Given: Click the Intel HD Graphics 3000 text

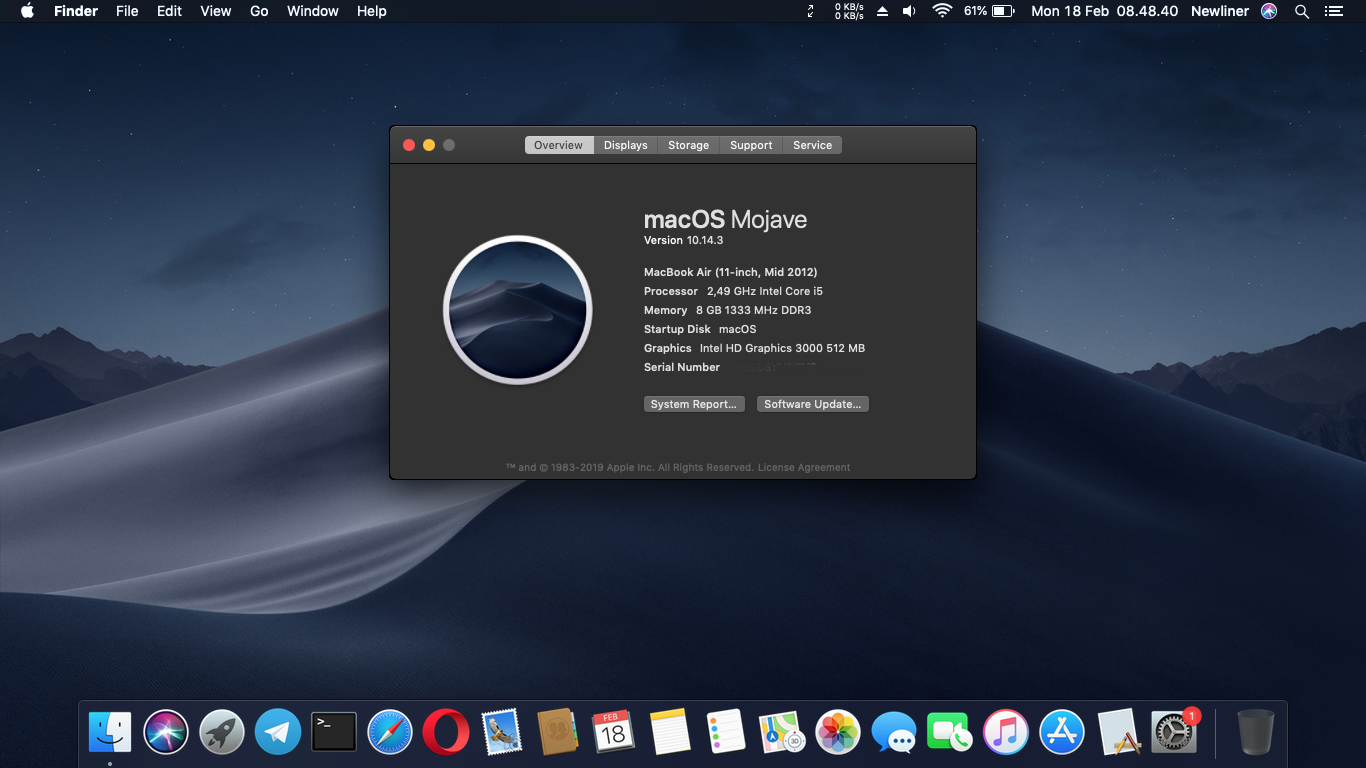Looking at the screenshot, I should pyautogui.click(x=782, y=348).
